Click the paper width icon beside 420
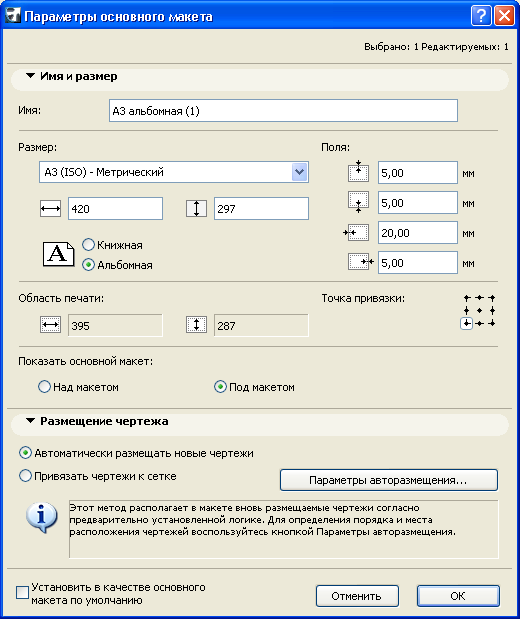Screen dimensions: 520x619 tap(51, 208)
